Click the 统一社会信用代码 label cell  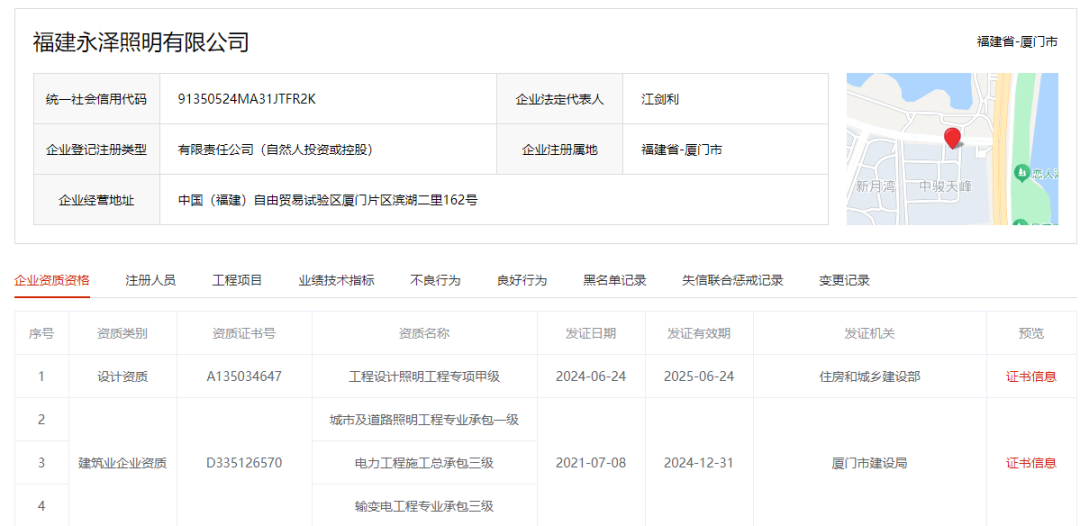pyautogui.click(x=96, y=99)
